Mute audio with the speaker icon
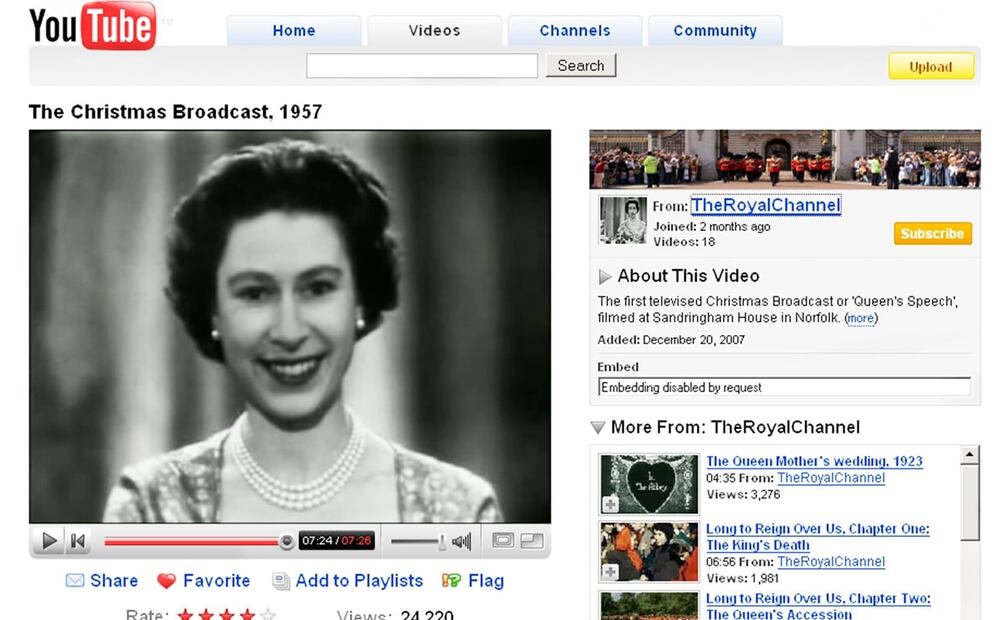The height and width of the screenshot is (620, 1006). click(461, 542)
